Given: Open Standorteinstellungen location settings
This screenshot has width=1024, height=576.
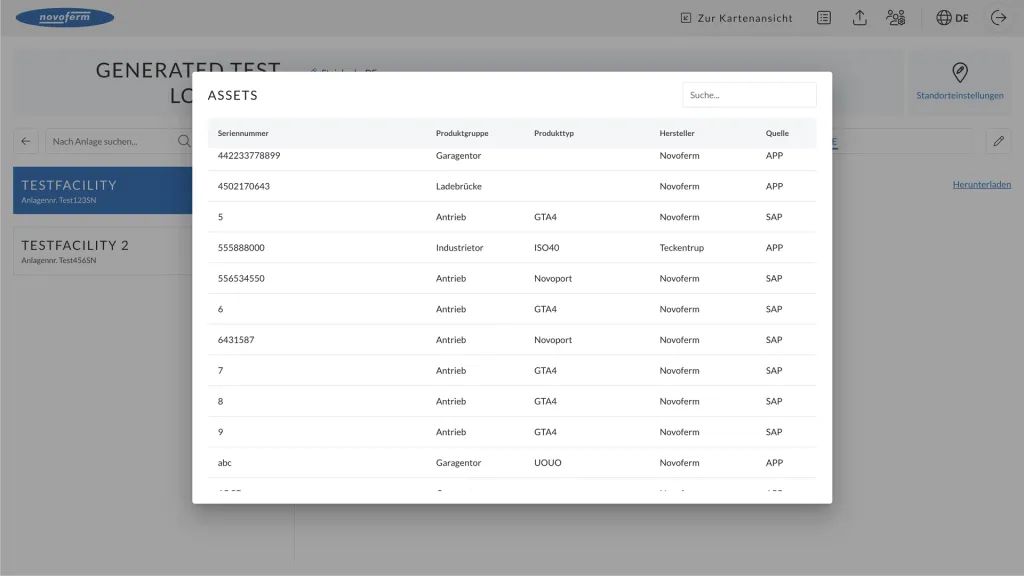Looking at the screenshot, I should [x=959, y=82].
